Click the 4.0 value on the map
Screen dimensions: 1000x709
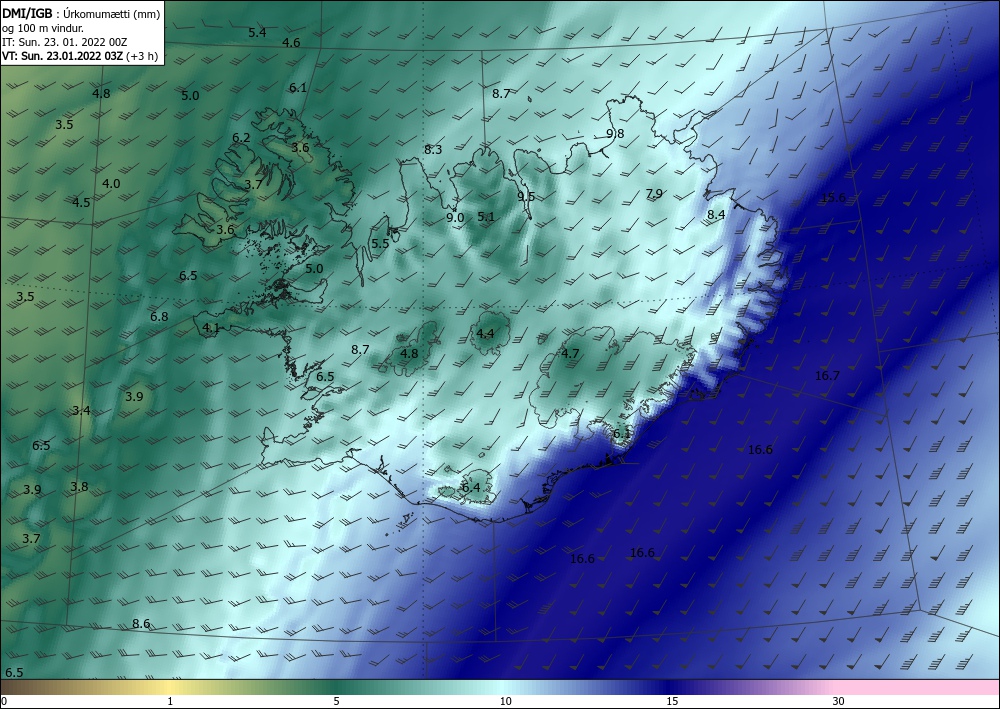pos(111,184)
